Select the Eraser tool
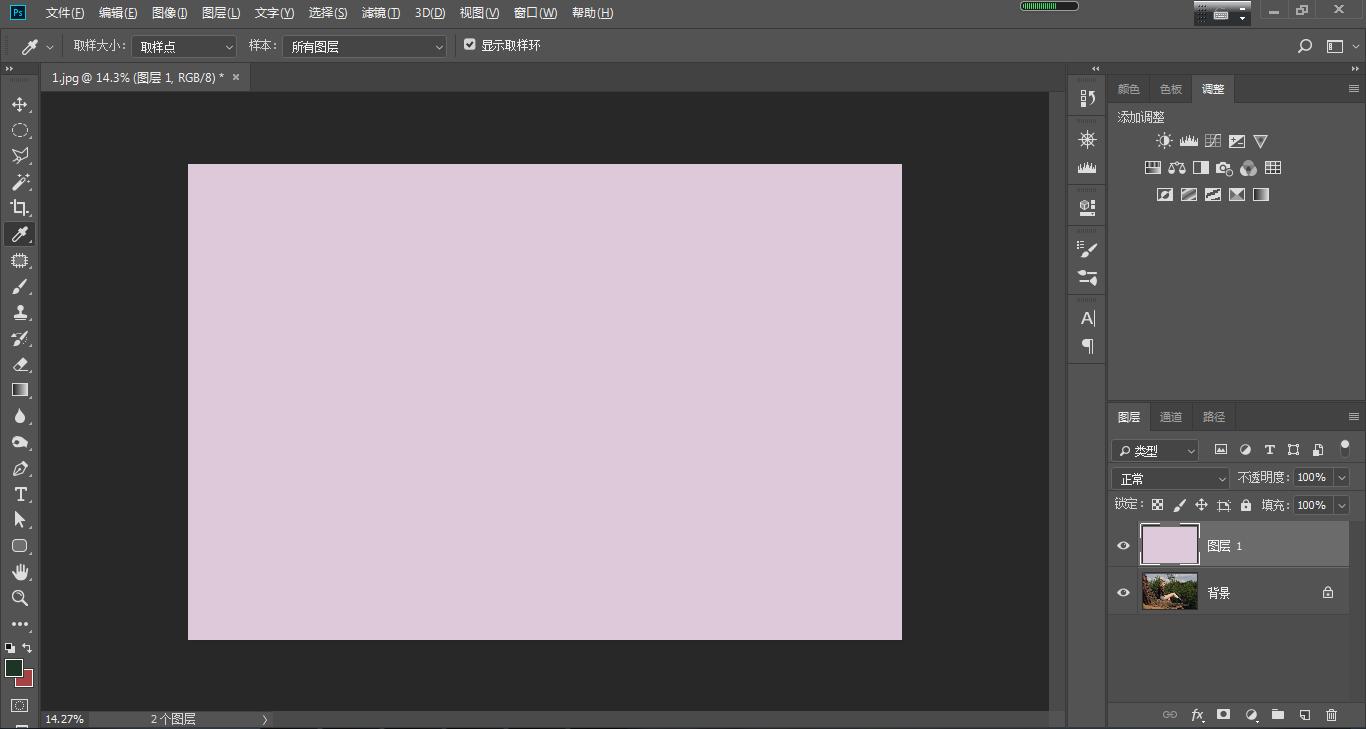The image size is (1366, 729). pyautogui.click(x=19, y=365)
